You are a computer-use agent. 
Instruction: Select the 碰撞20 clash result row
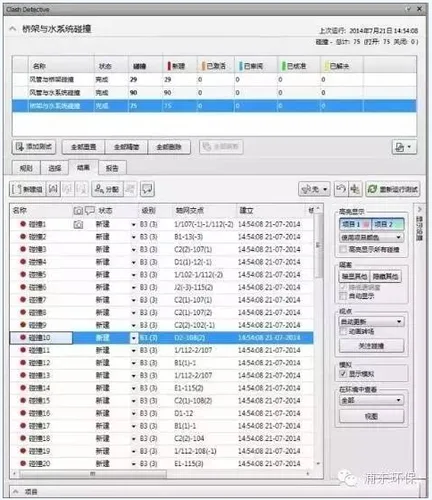(x=162, y=464)
